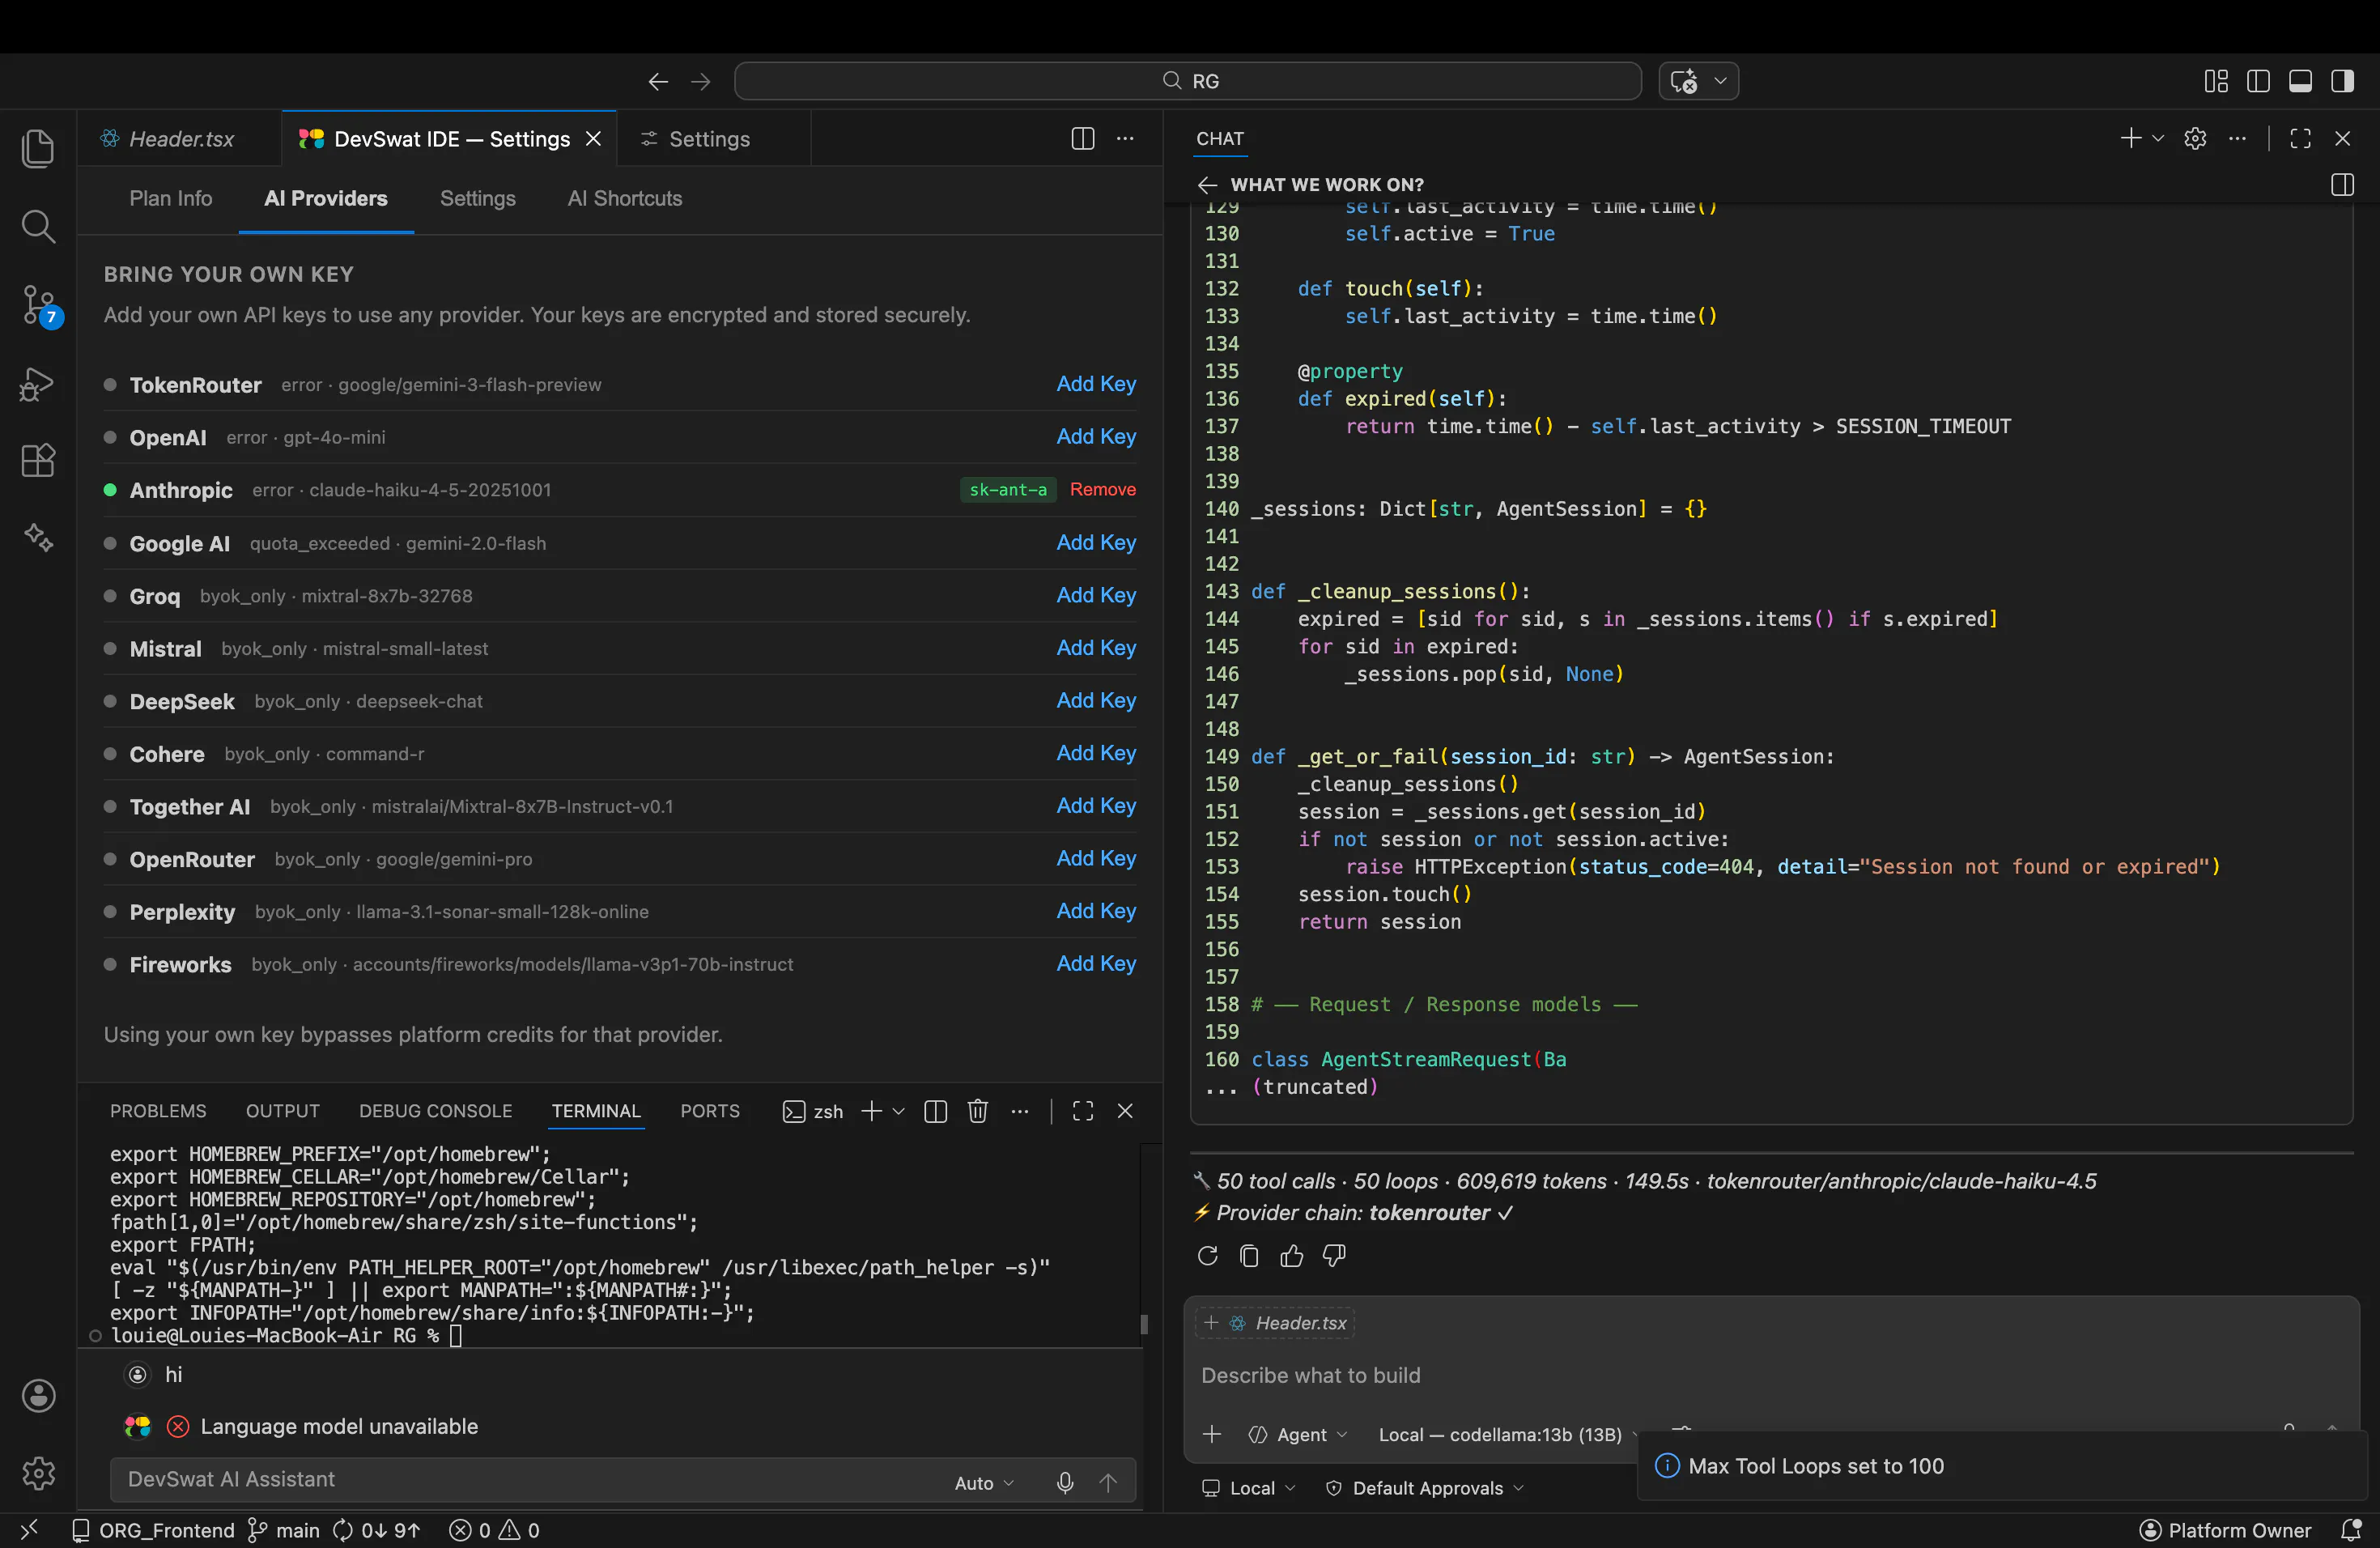This screenshot has width=2380, height=1548.
Task: Toggle the bottom panel
Action: click(2300, 81)
